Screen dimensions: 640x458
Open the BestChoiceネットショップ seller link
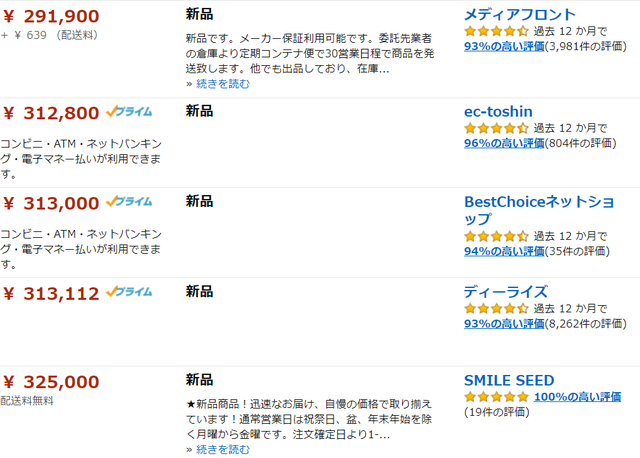[x=539, y=210]
